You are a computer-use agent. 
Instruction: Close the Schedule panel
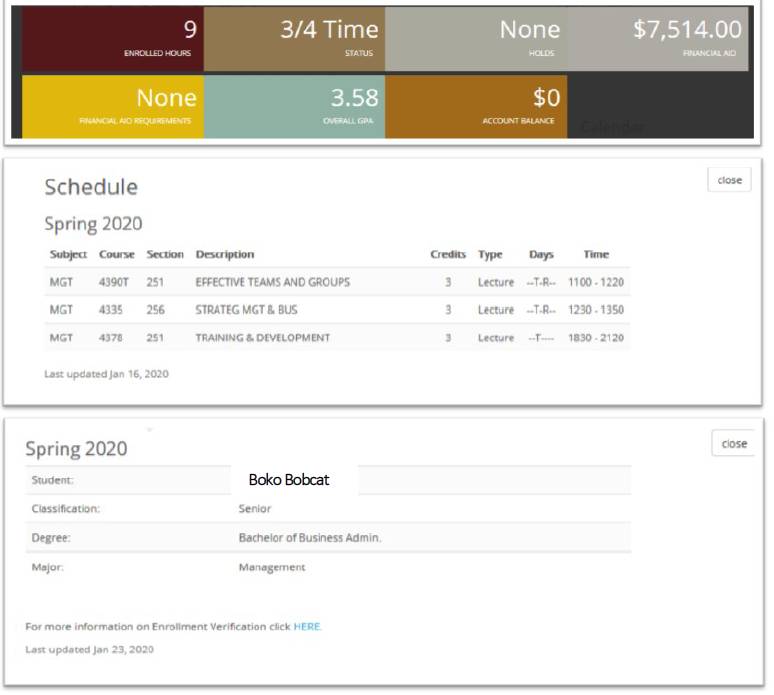pyautogui.click(x=729, y=180)
